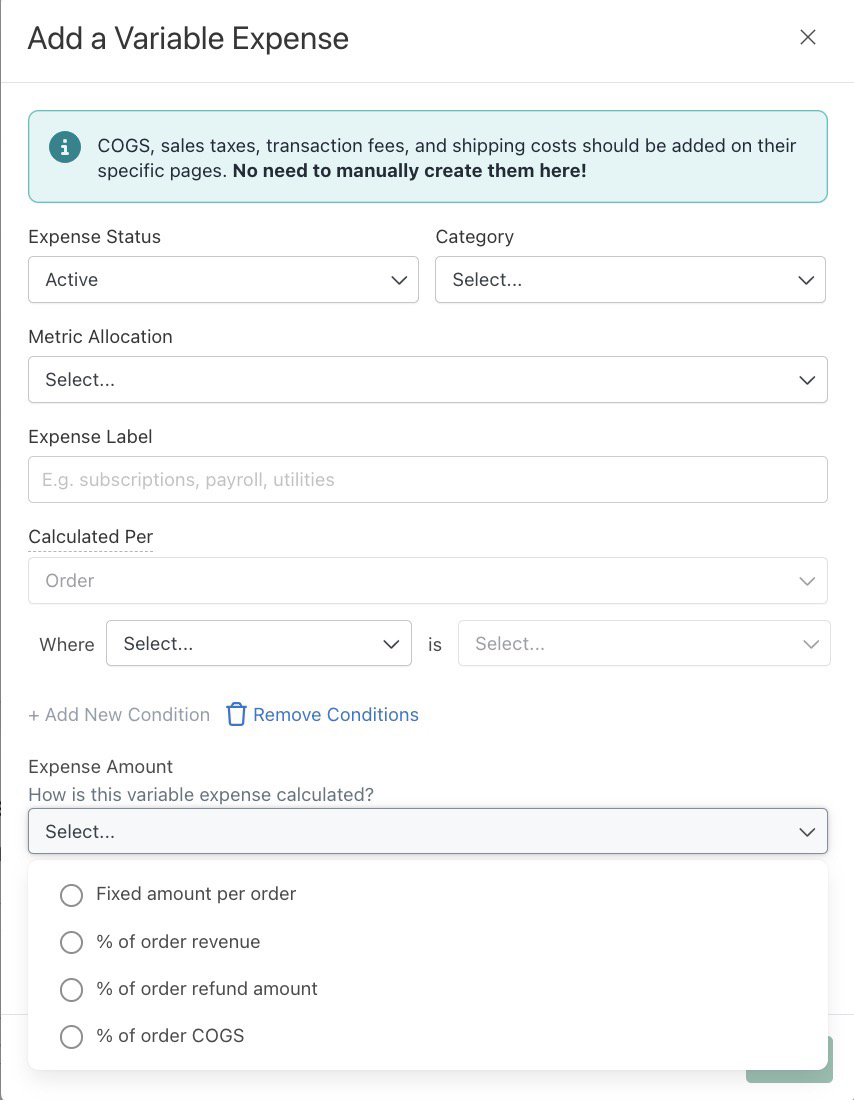Image resolution: width=854 pixels, height=1100 pixels.
Task: Expand the Metric Allocation dropdown
Action: pyautogui.click(x=428, y=380)
